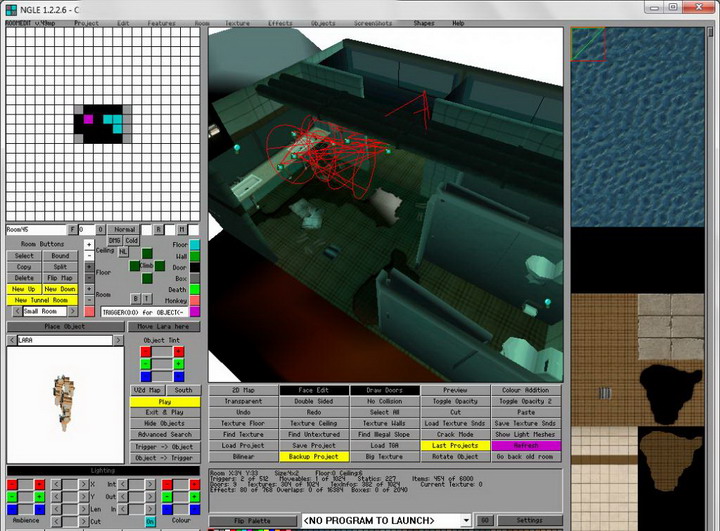Select the left green Climb direction square

[135, 266]
